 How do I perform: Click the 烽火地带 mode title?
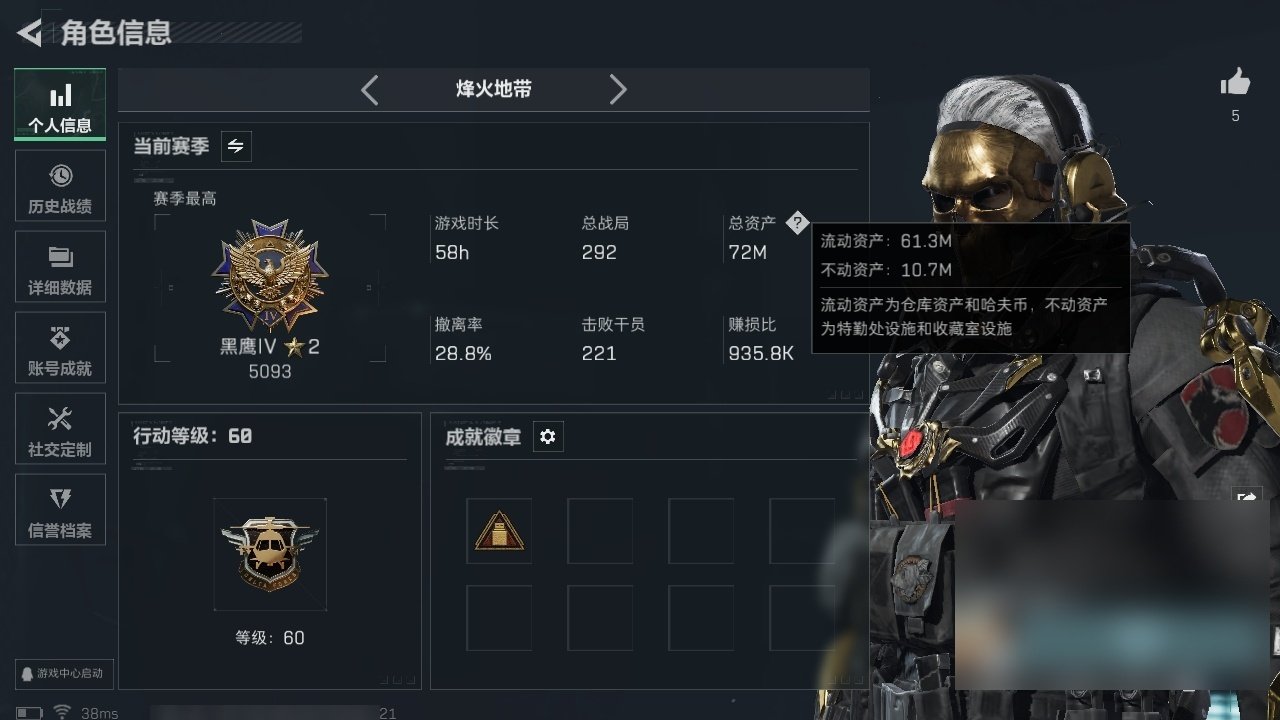click(x=494, y=90)
